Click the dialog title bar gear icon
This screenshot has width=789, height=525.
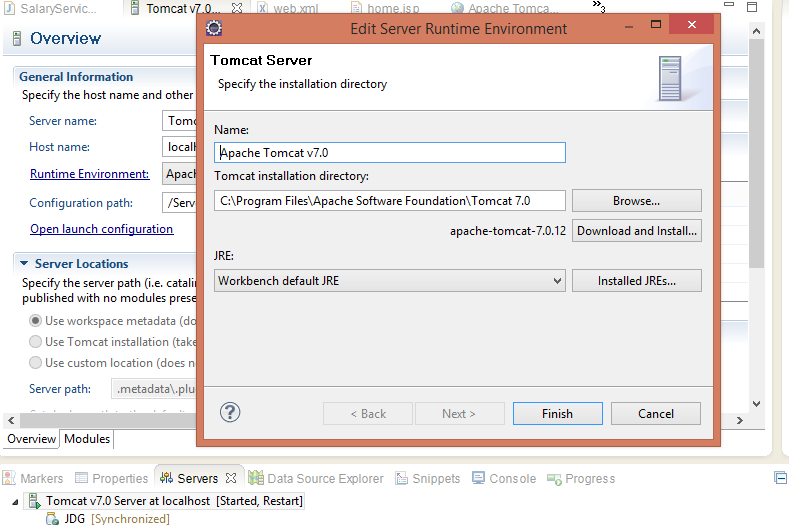click(214, 28)
